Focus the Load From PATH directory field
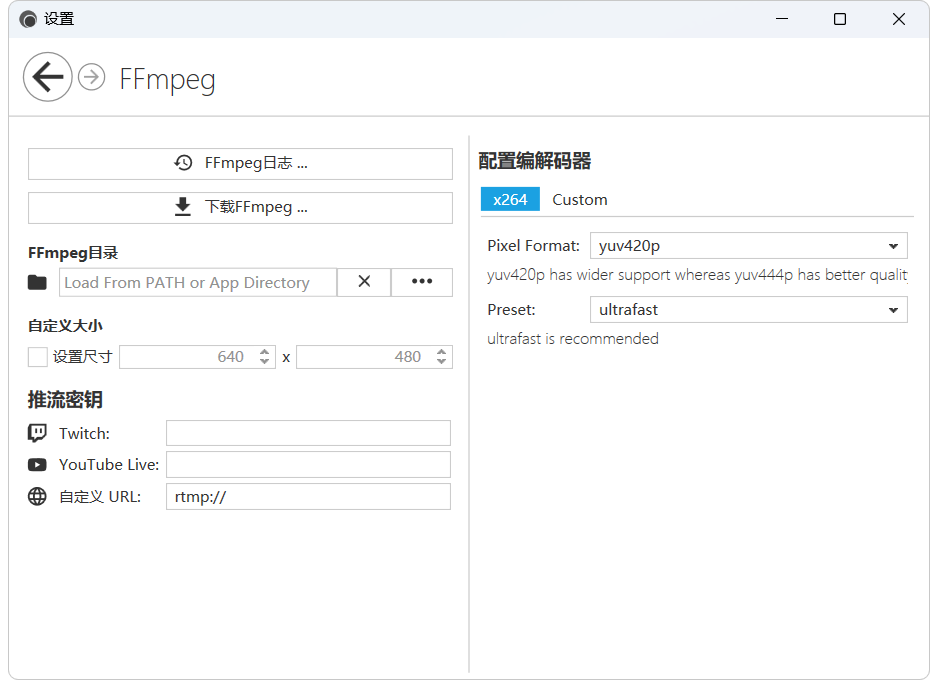The image size is (937, 687). (198, 283)
